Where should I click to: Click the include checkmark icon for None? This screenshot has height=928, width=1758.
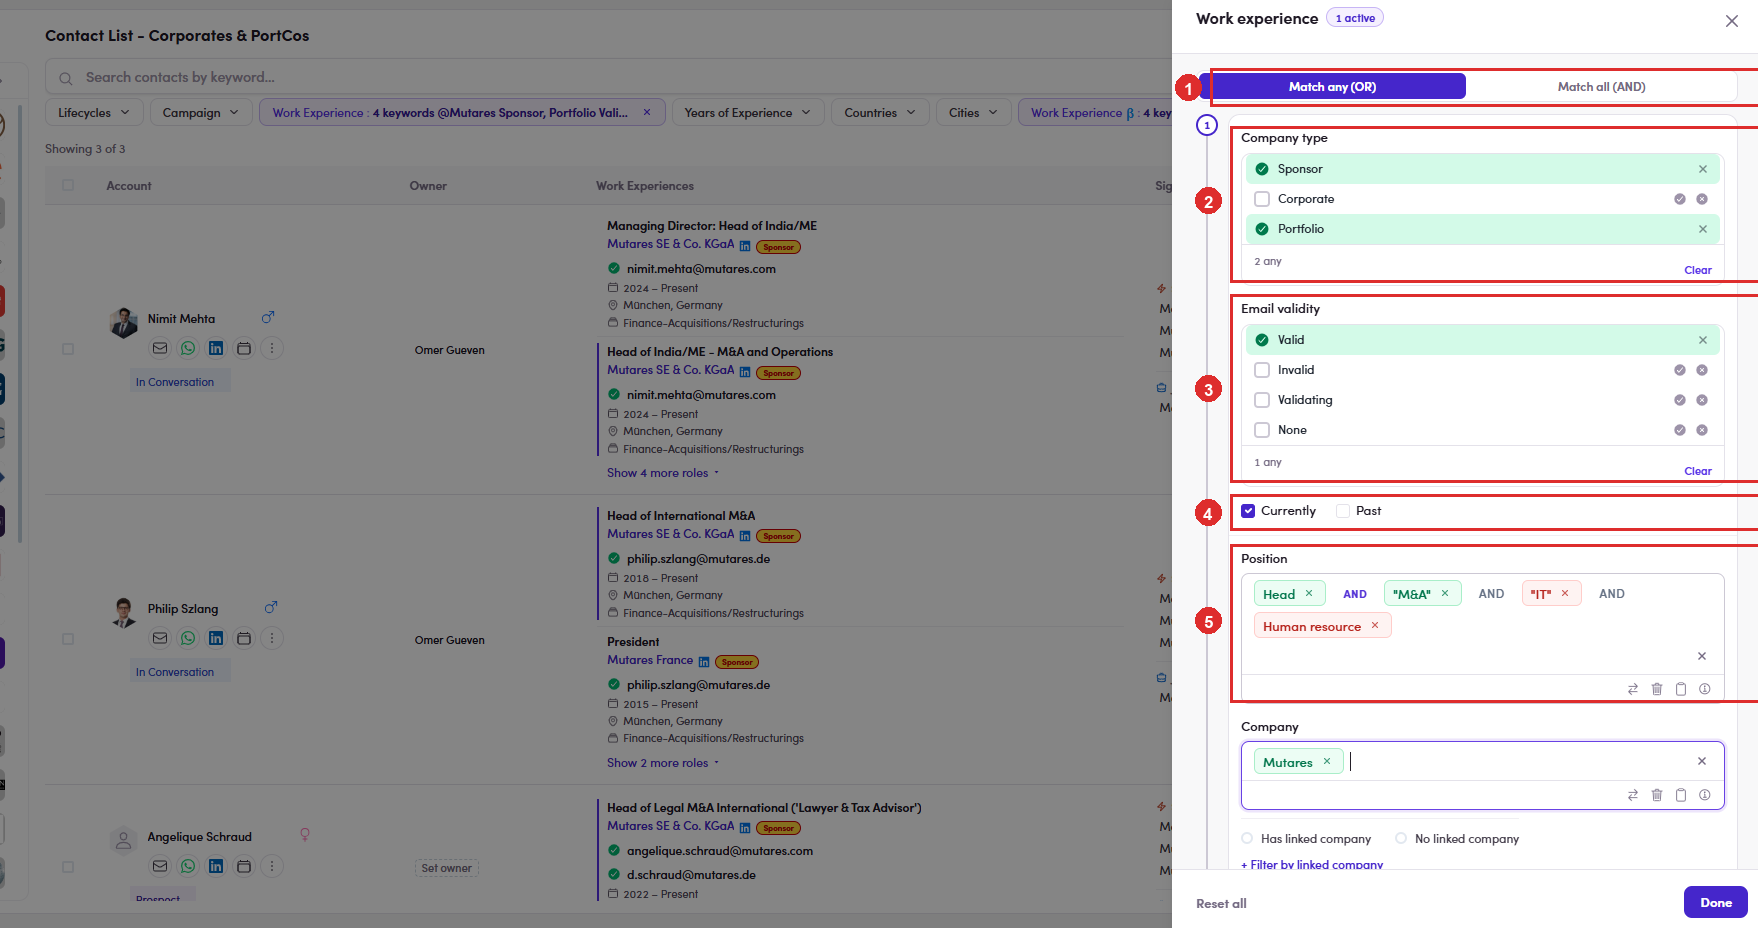(x=1680, y=430)
